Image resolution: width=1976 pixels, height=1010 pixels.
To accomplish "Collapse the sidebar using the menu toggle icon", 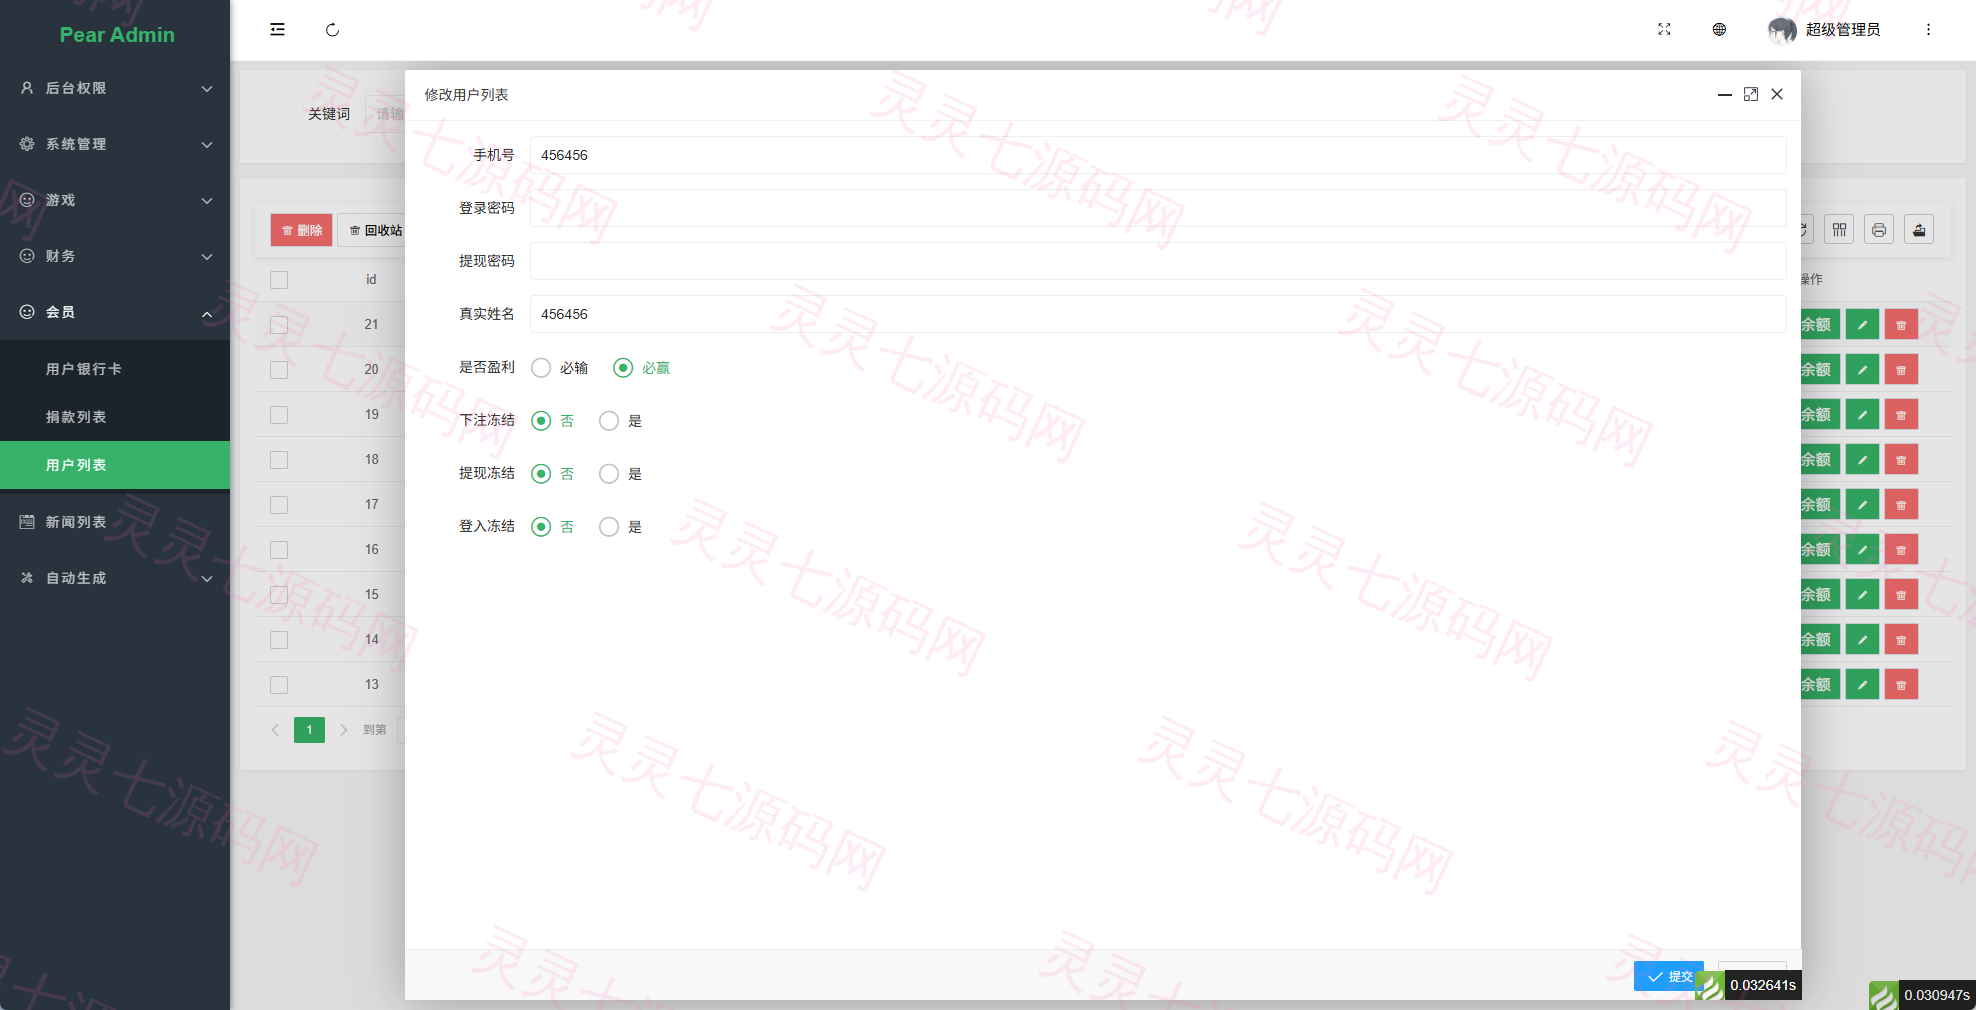I will [277, 30].
